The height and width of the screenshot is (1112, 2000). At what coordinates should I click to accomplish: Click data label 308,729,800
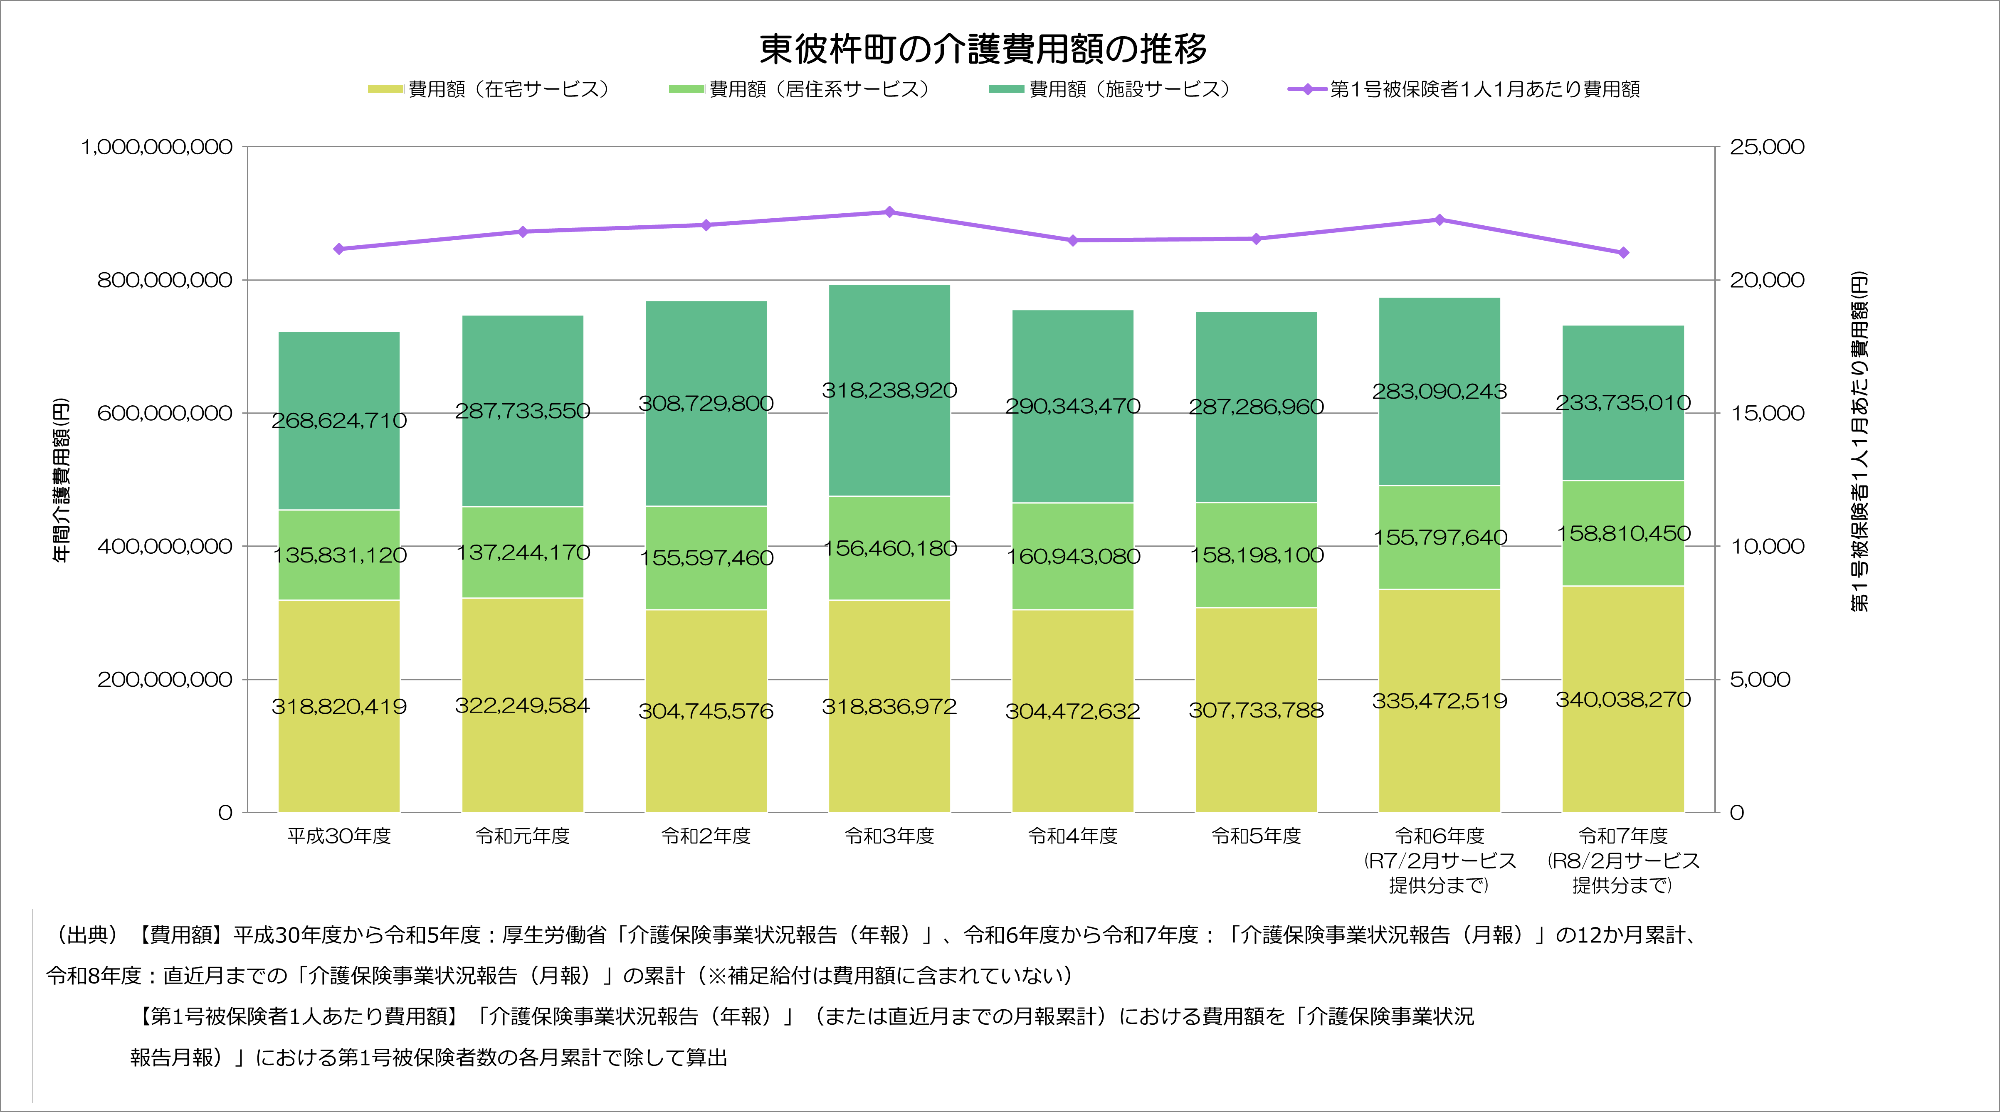click(706, 403)
